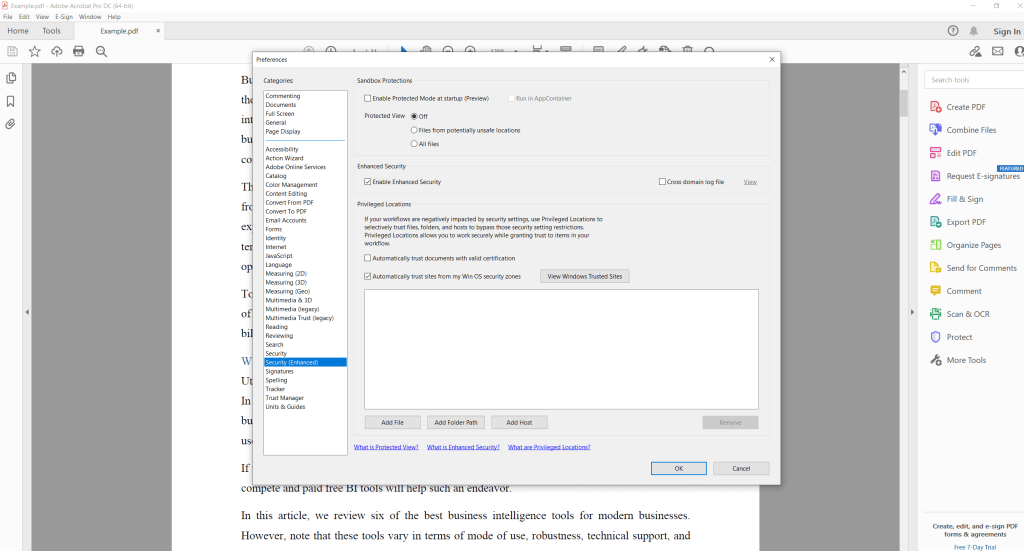Open the 'What are Privileged Locations?' link
1024x551 pixels.
(549, 447)
